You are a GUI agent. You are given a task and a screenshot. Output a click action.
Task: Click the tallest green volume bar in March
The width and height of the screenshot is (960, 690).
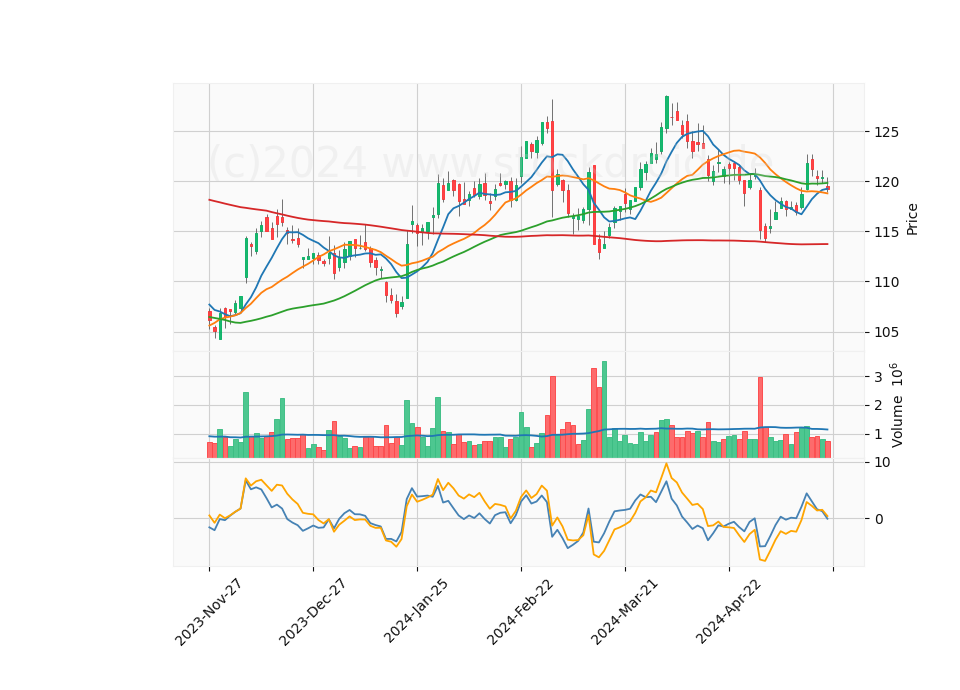pyautogui.click(x=604, y=409)
